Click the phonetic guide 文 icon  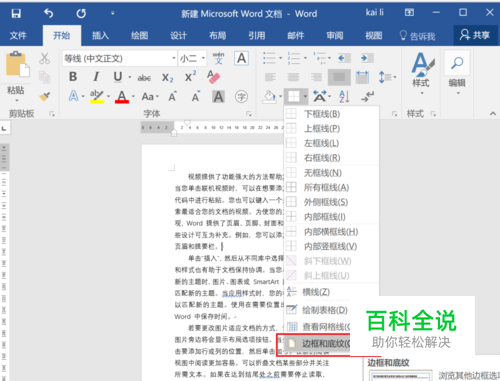tap(219, 59)
